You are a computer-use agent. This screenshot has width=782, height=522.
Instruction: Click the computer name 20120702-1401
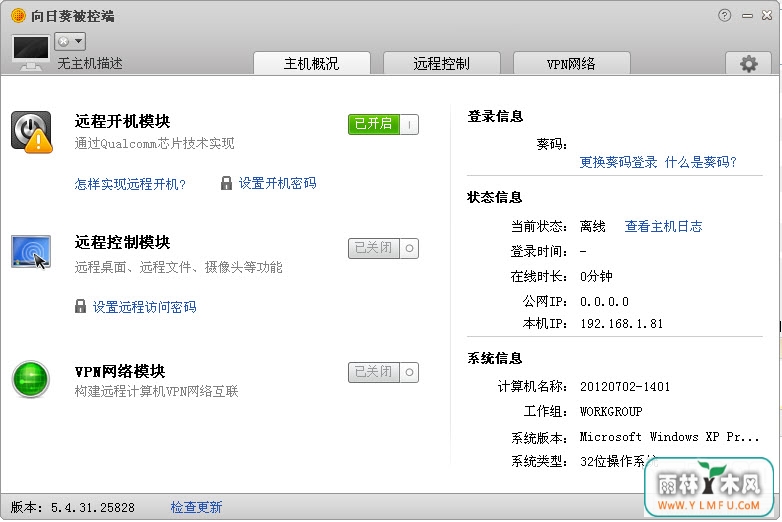point(625,387)
